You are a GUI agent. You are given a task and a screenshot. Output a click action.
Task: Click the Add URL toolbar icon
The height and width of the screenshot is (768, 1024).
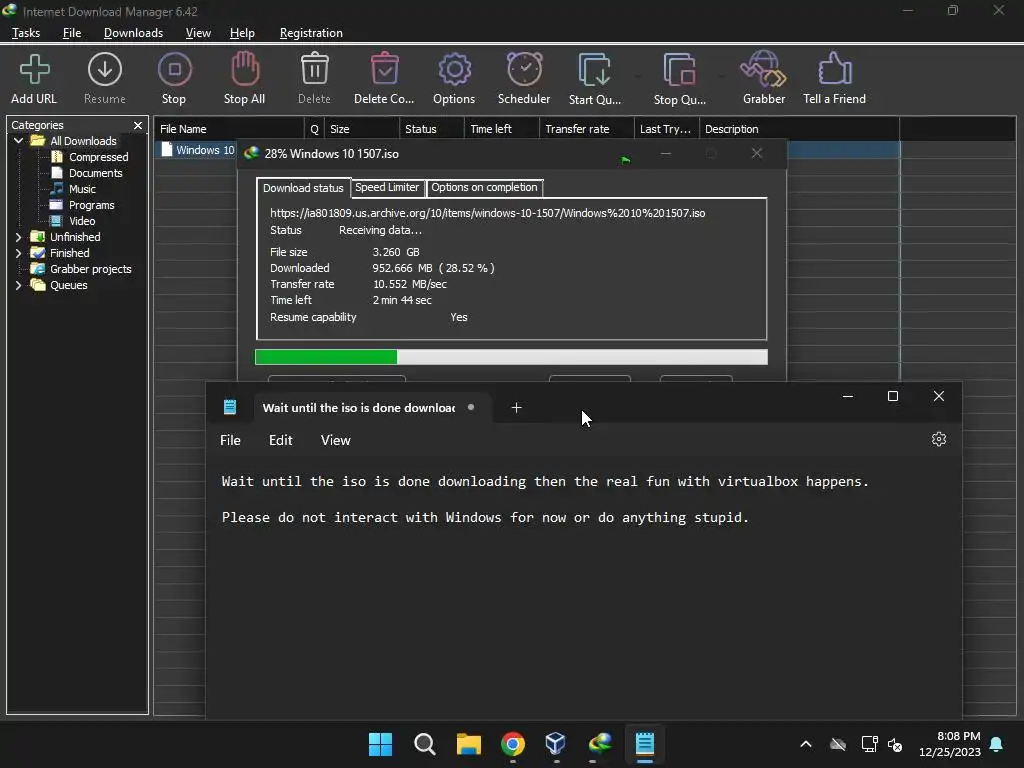coord(34,78)
